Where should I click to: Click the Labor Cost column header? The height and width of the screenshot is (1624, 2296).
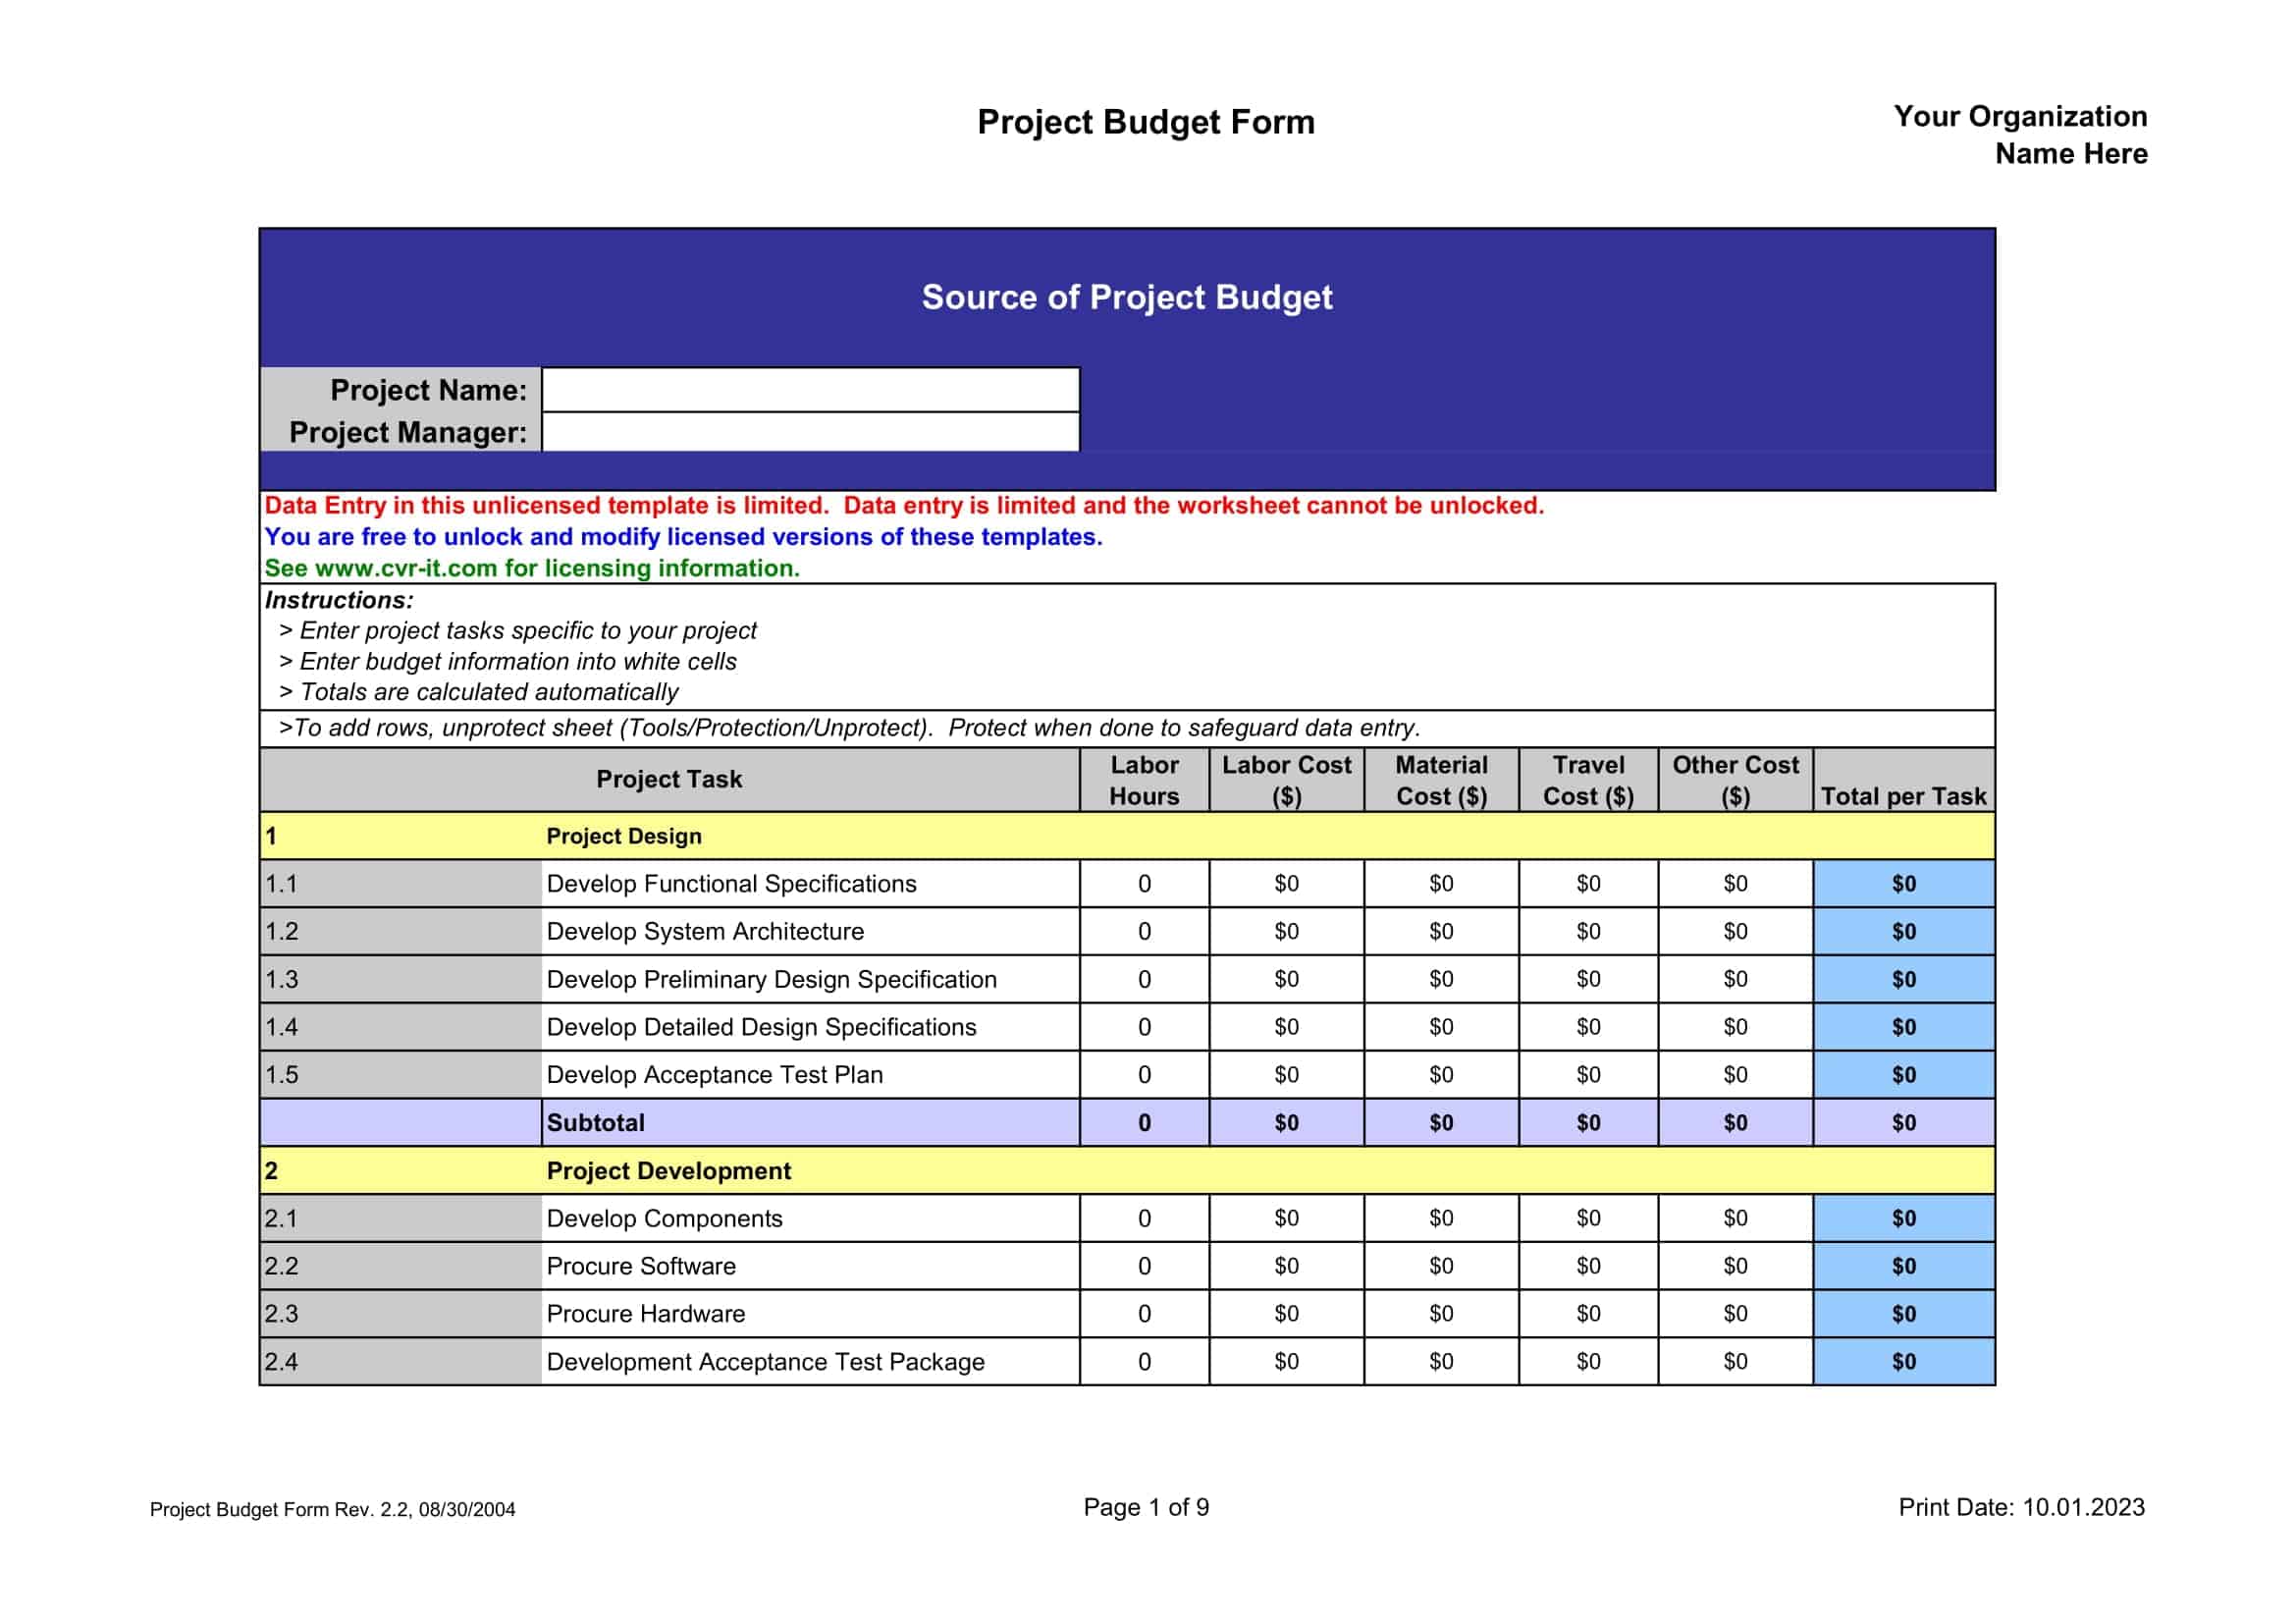(x=1286, y=779)
